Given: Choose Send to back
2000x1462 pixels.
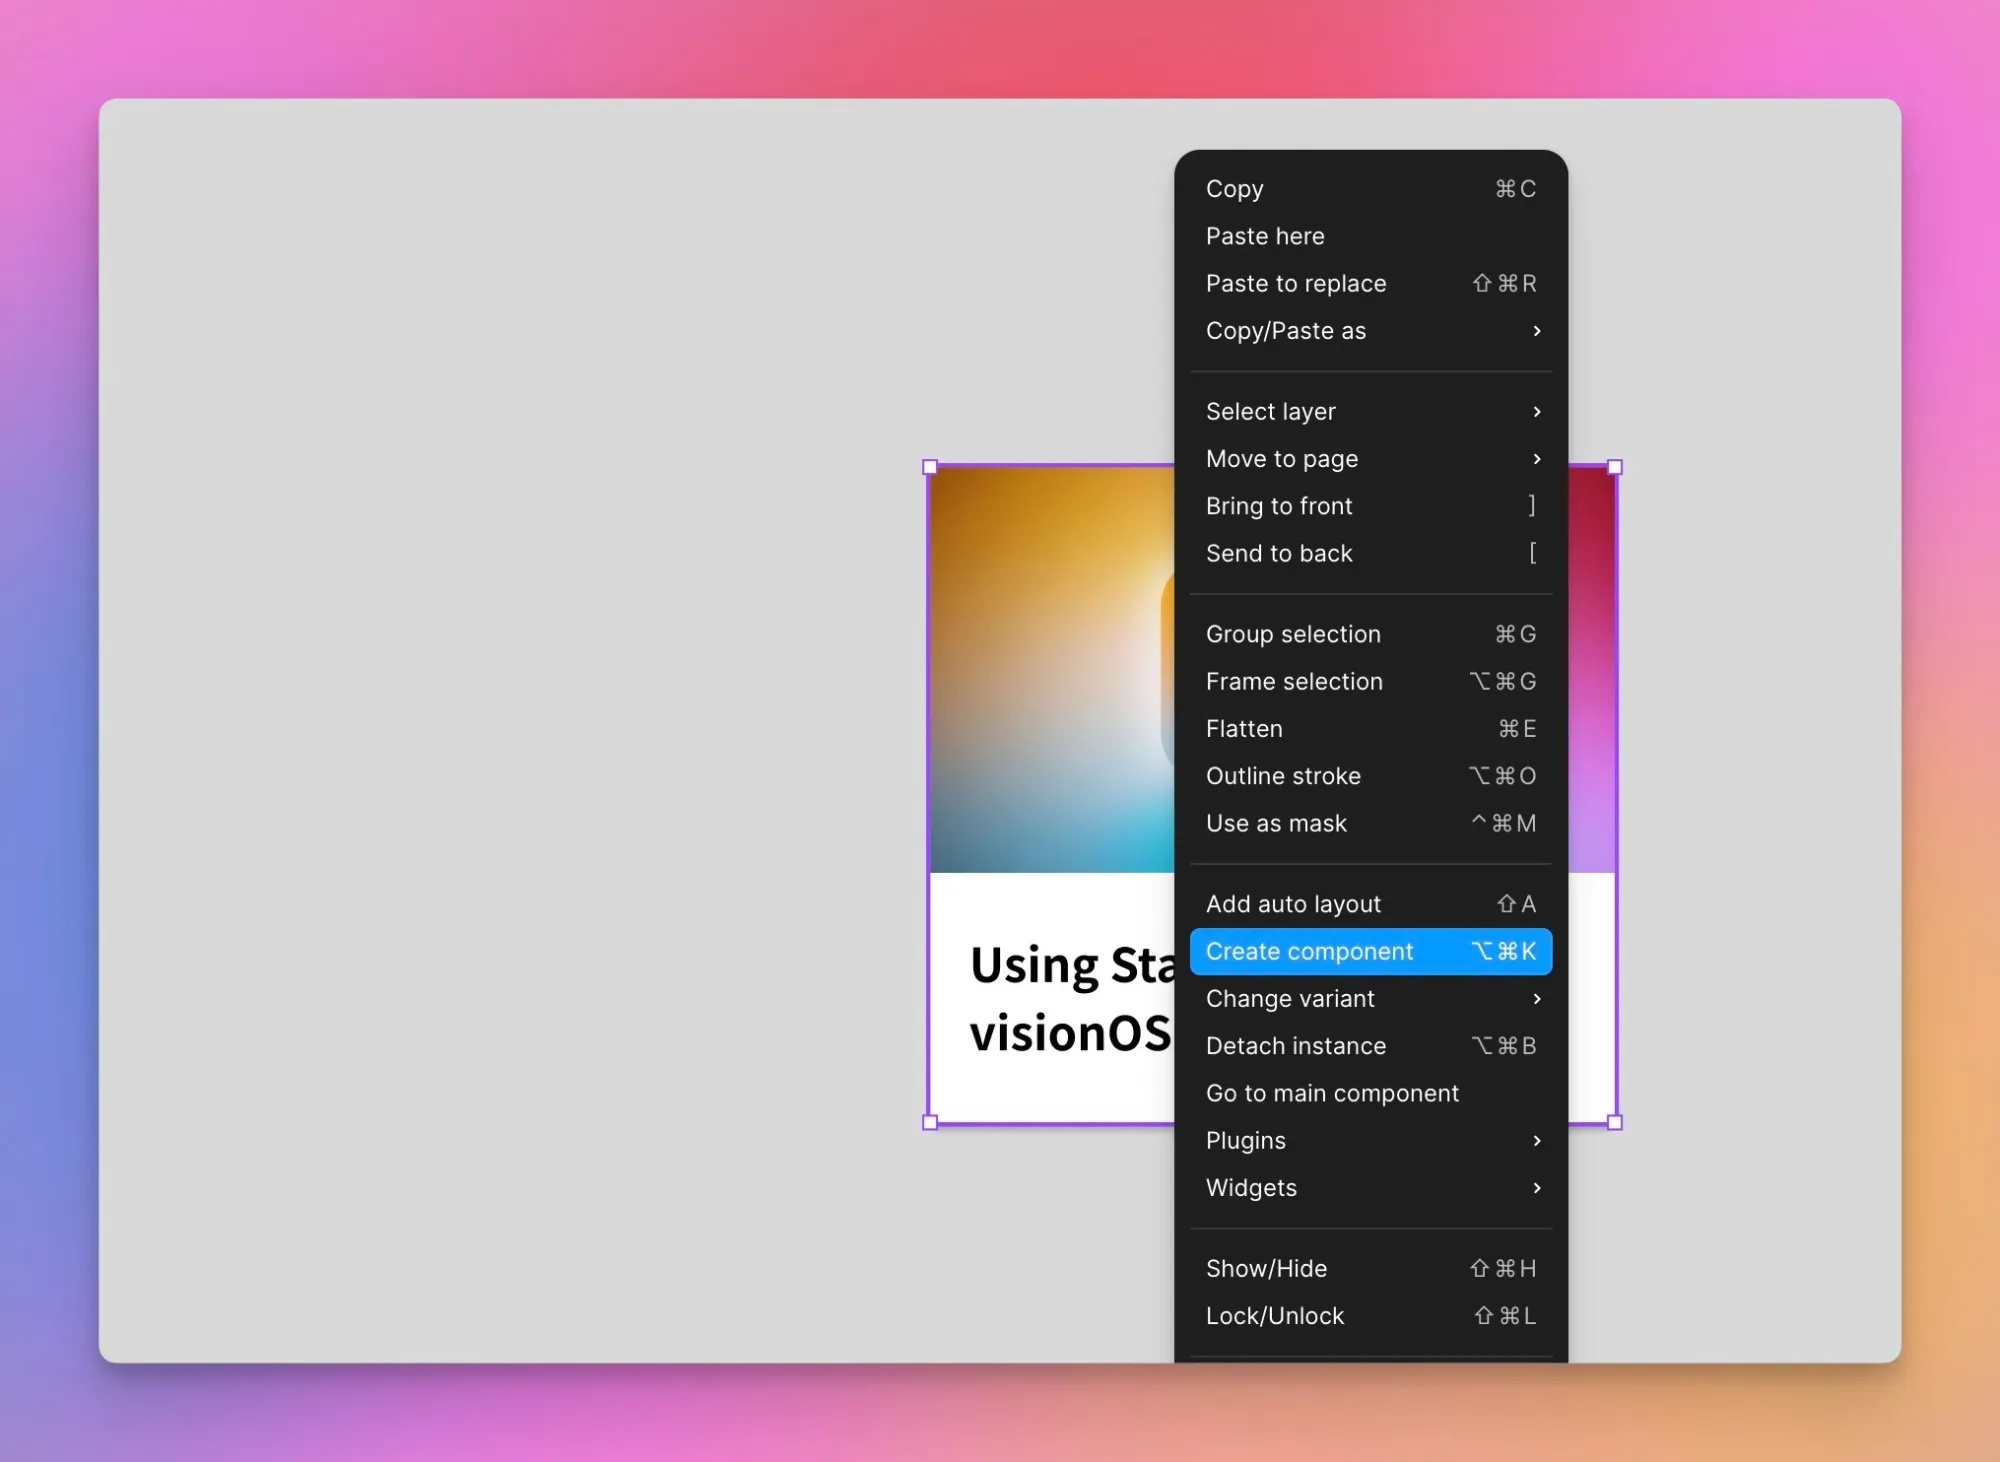Looking at the screenshot, I should click(1279, 553).
